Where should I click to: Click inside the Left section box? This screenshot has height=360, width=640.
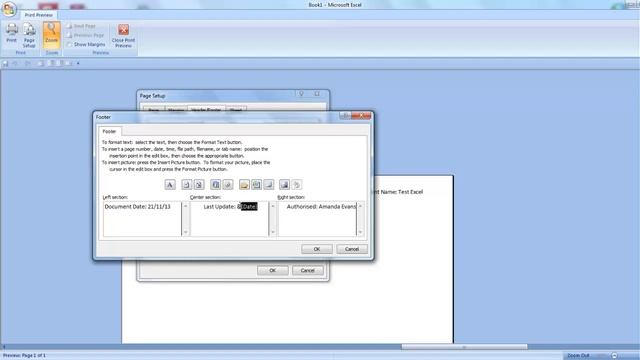pyautogui.click(x=142, y=219)
